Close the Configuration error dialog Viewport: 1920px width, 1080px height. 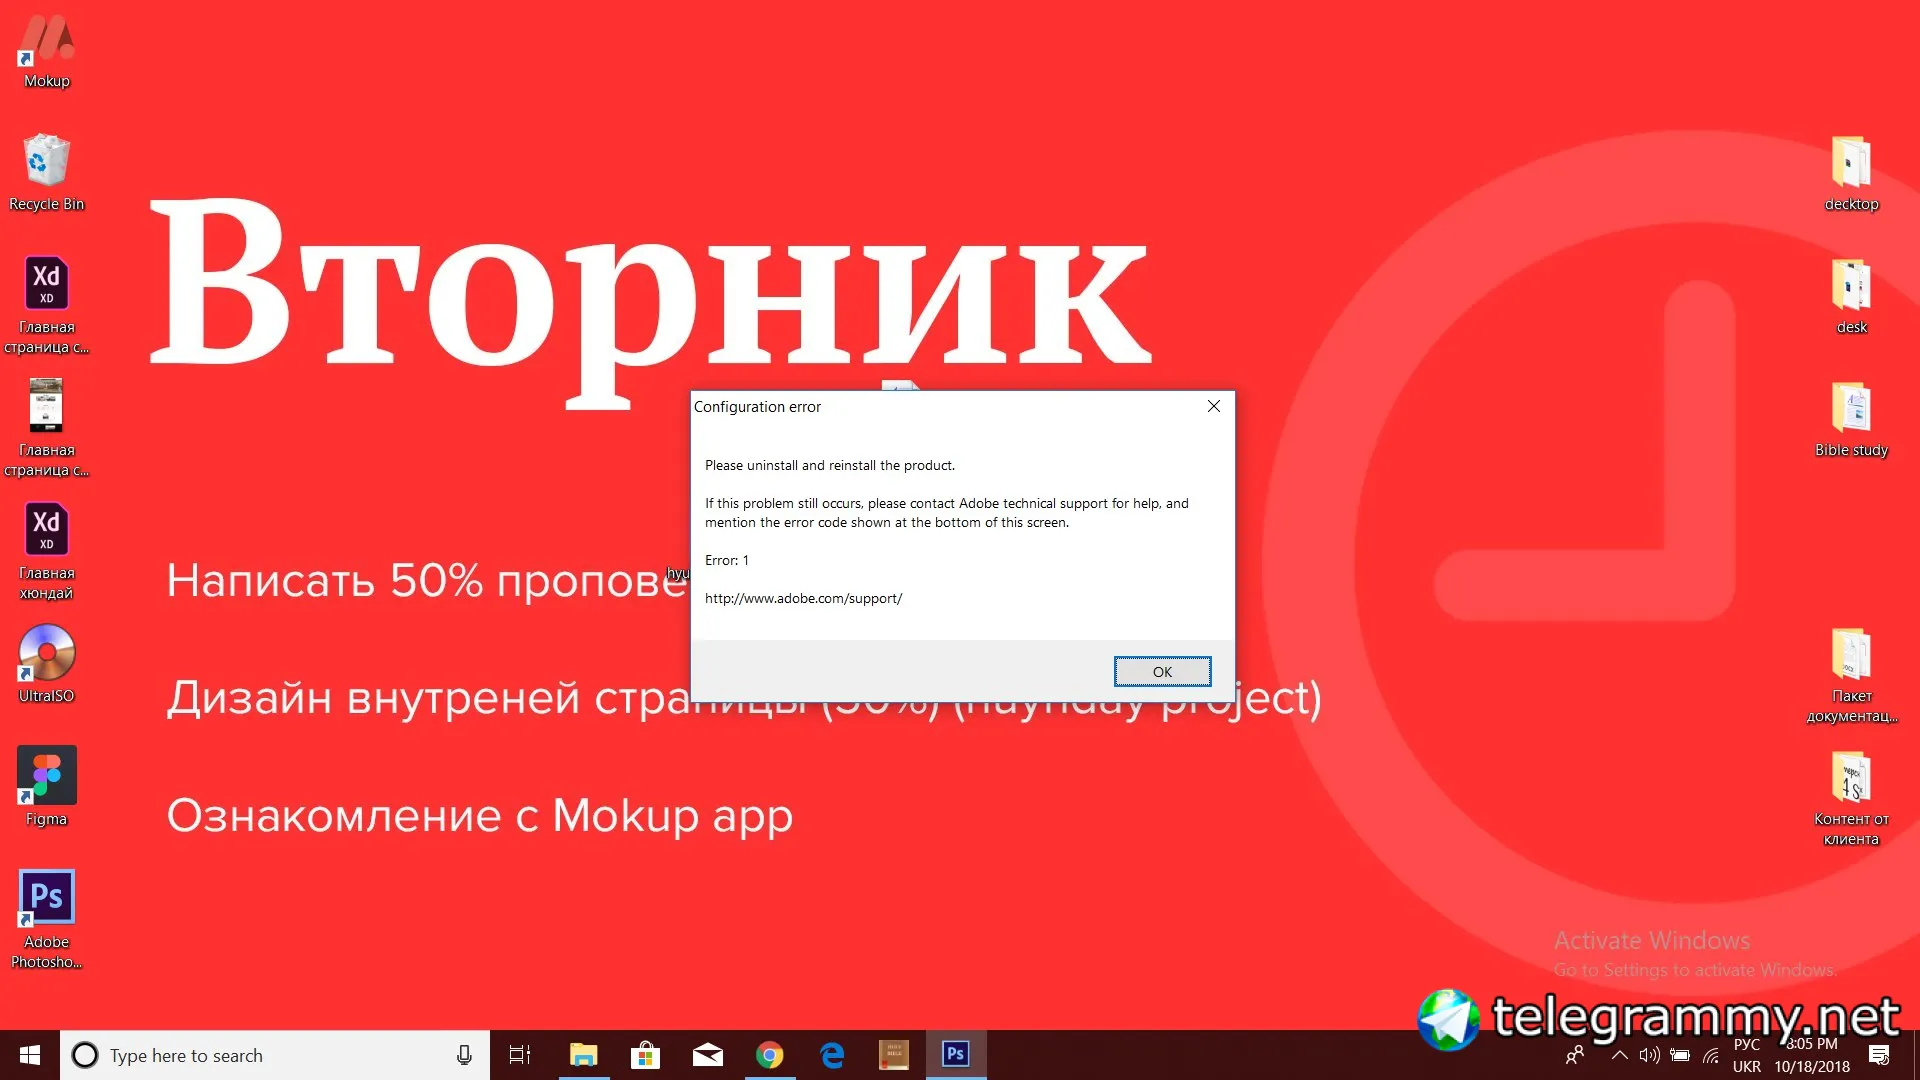pos(1213,406)
